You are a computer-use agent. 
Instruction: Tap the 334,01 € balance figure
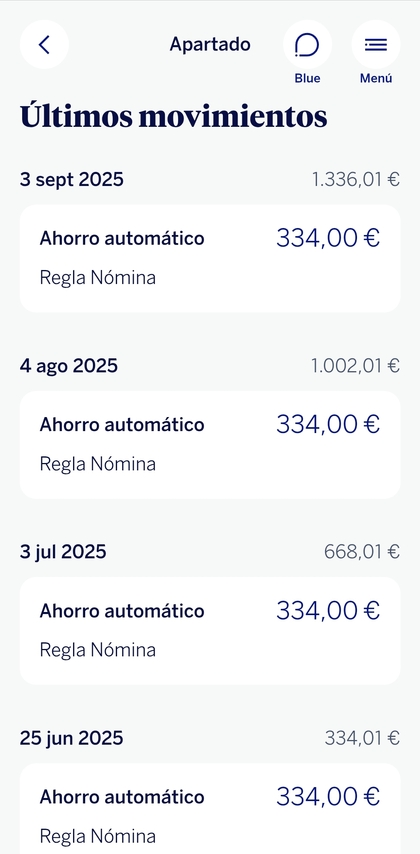[x=362, y=738]
